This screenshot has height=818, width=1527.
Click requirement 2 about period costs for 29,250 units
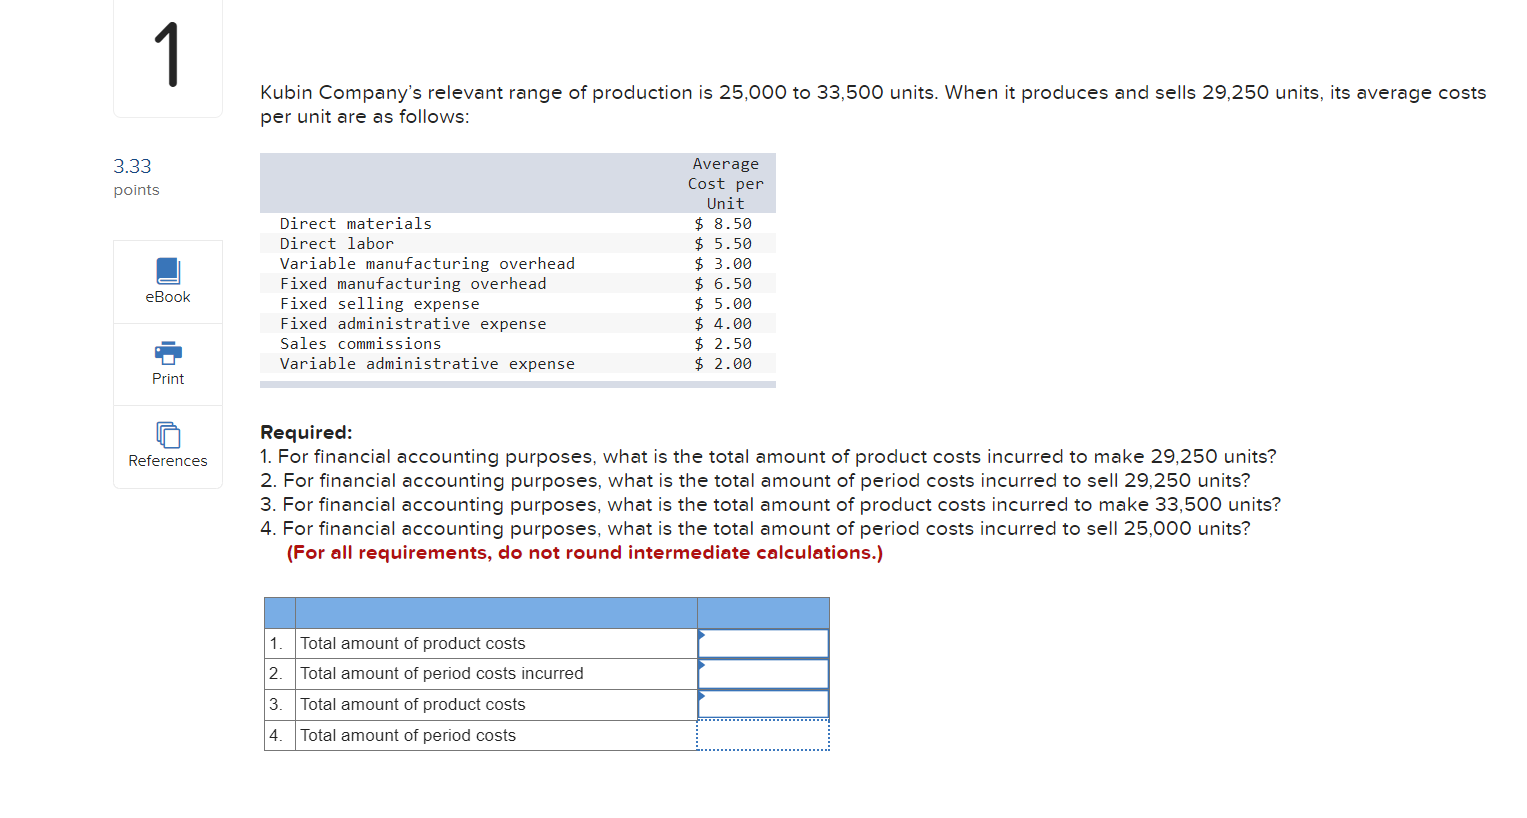(755, 481)
